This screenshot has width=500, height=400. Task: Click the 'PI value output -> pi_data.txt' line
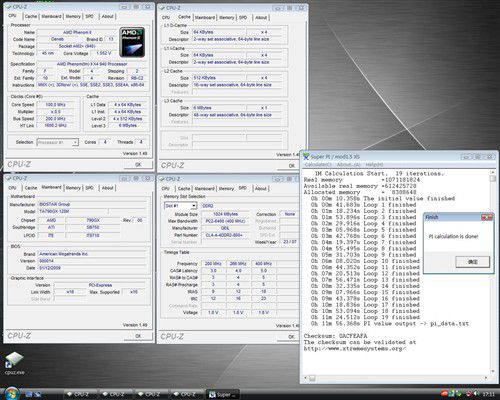click(x=390, y=324)
